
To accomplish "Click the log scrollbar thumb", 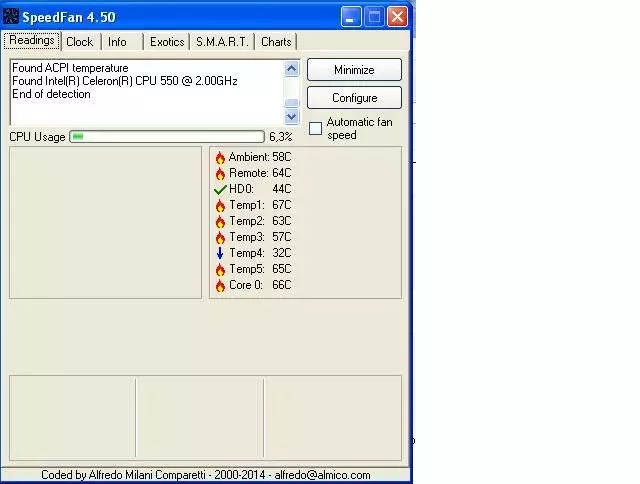I will click(291, 103).
